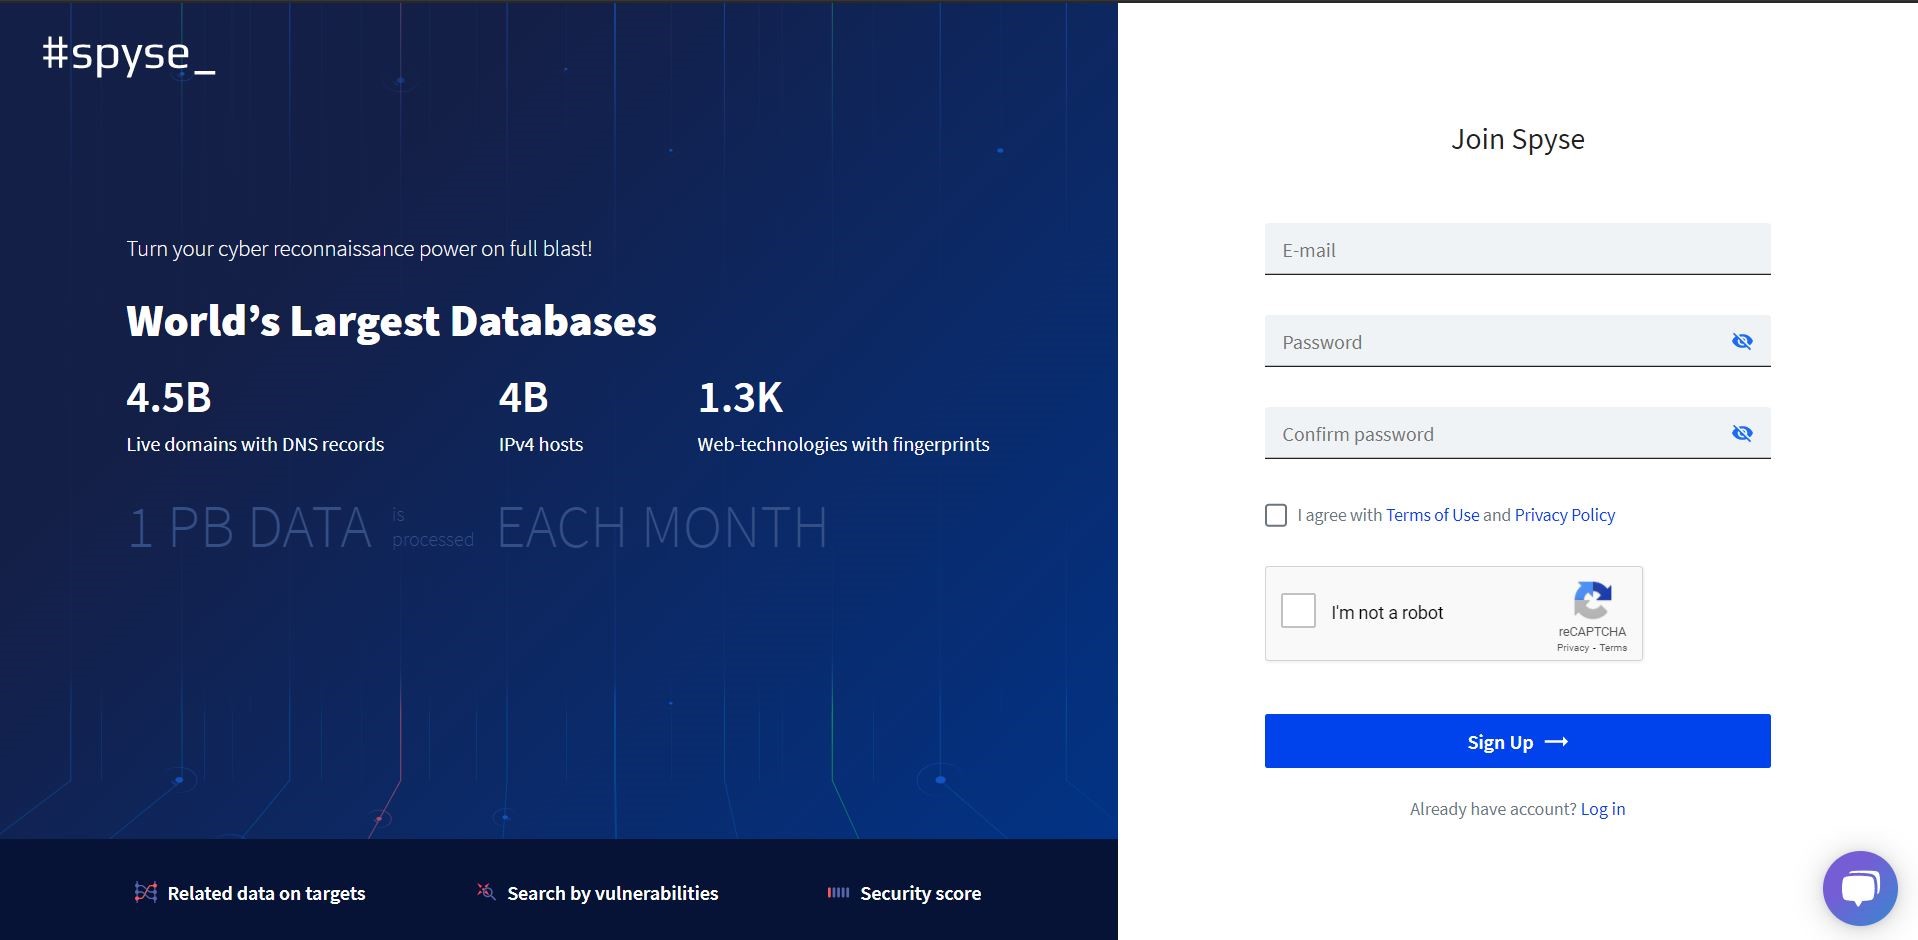Image resolution: width=1918 pixels, height=940 pixels.
Task: Open the chat support bubble
Action: pos(1859,888)
